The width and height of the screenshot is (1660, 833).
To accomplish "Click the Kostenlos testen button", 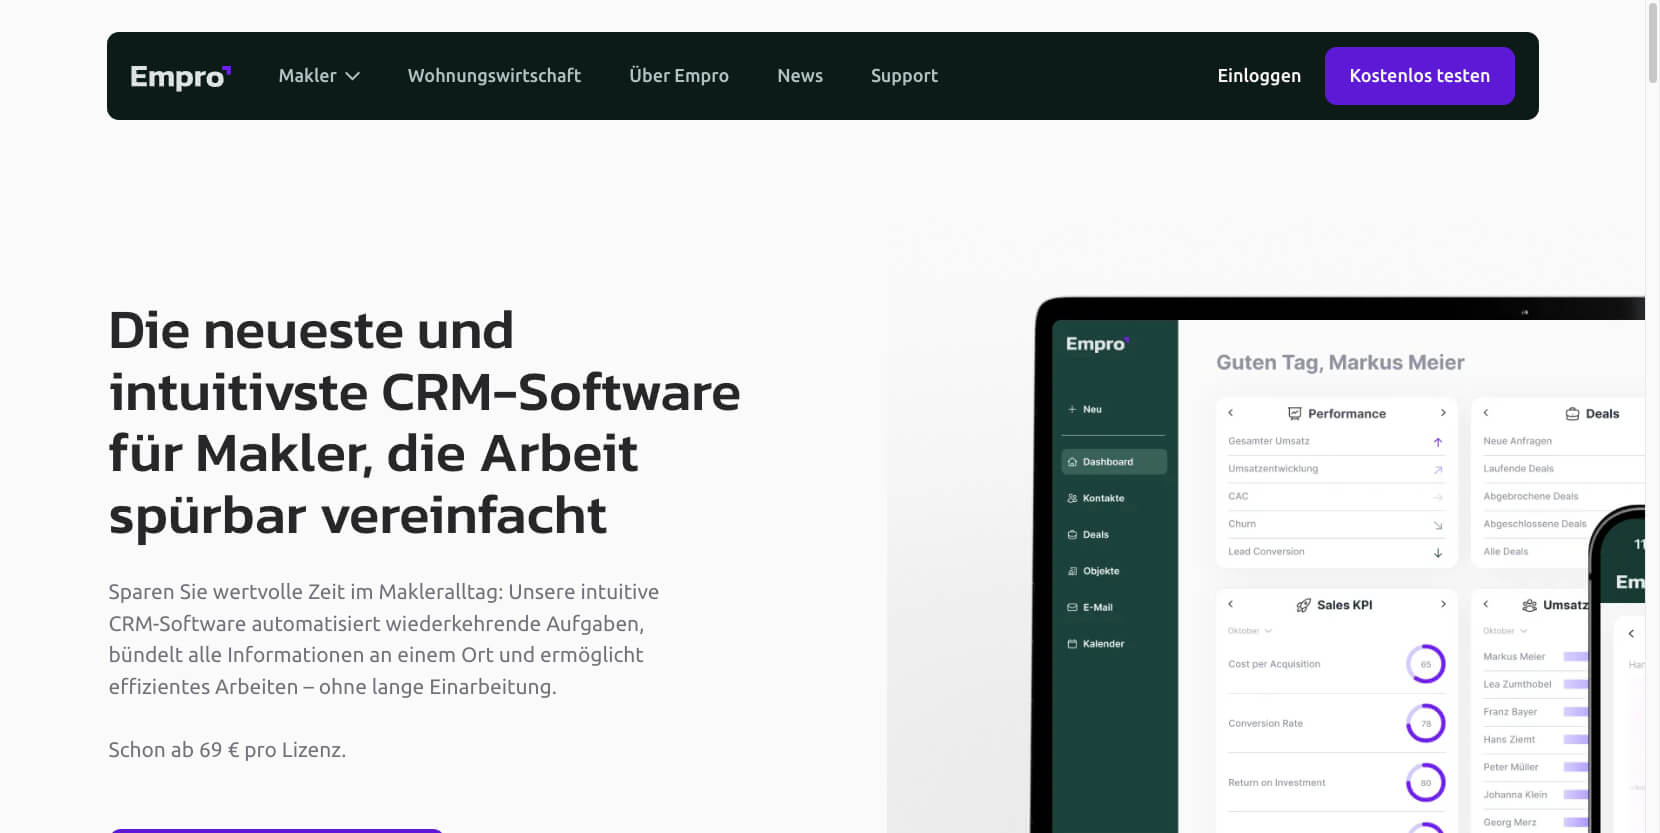I will 1419,76.
